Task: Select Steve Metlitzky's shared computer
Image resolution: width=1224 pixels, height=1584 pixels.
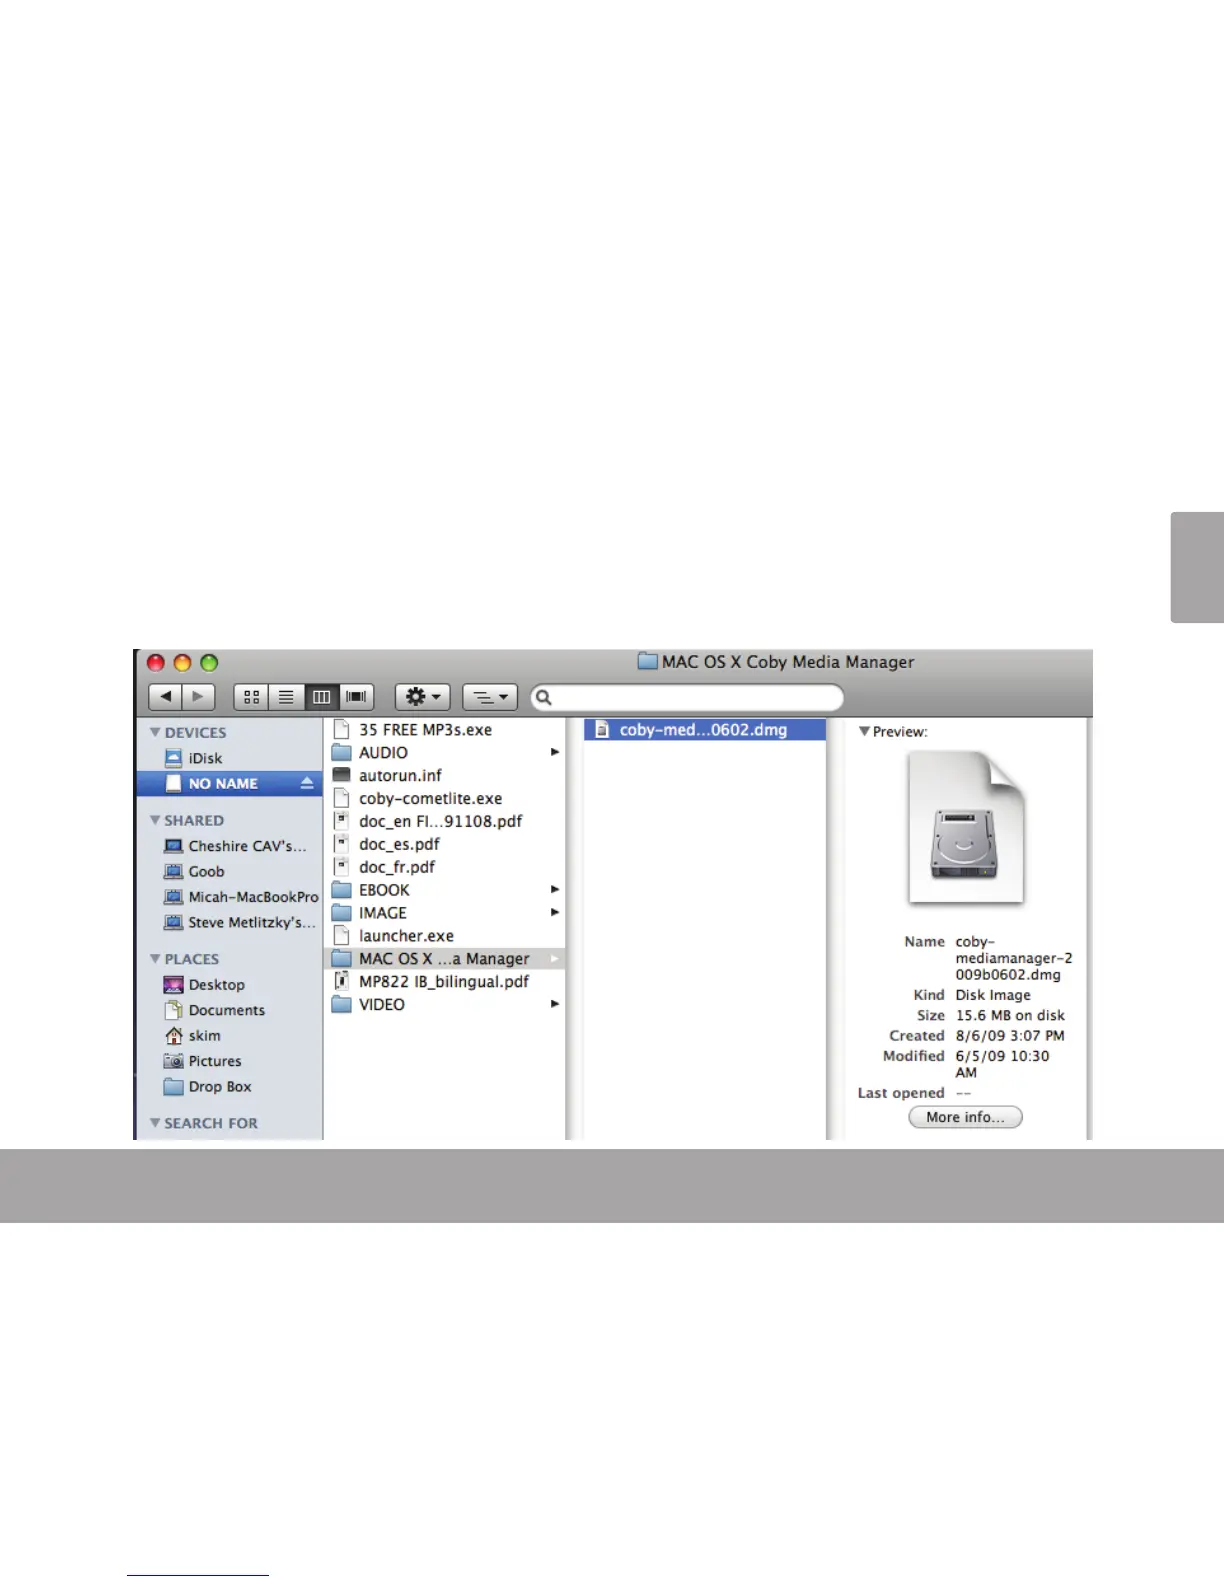Action: (230, 923)
